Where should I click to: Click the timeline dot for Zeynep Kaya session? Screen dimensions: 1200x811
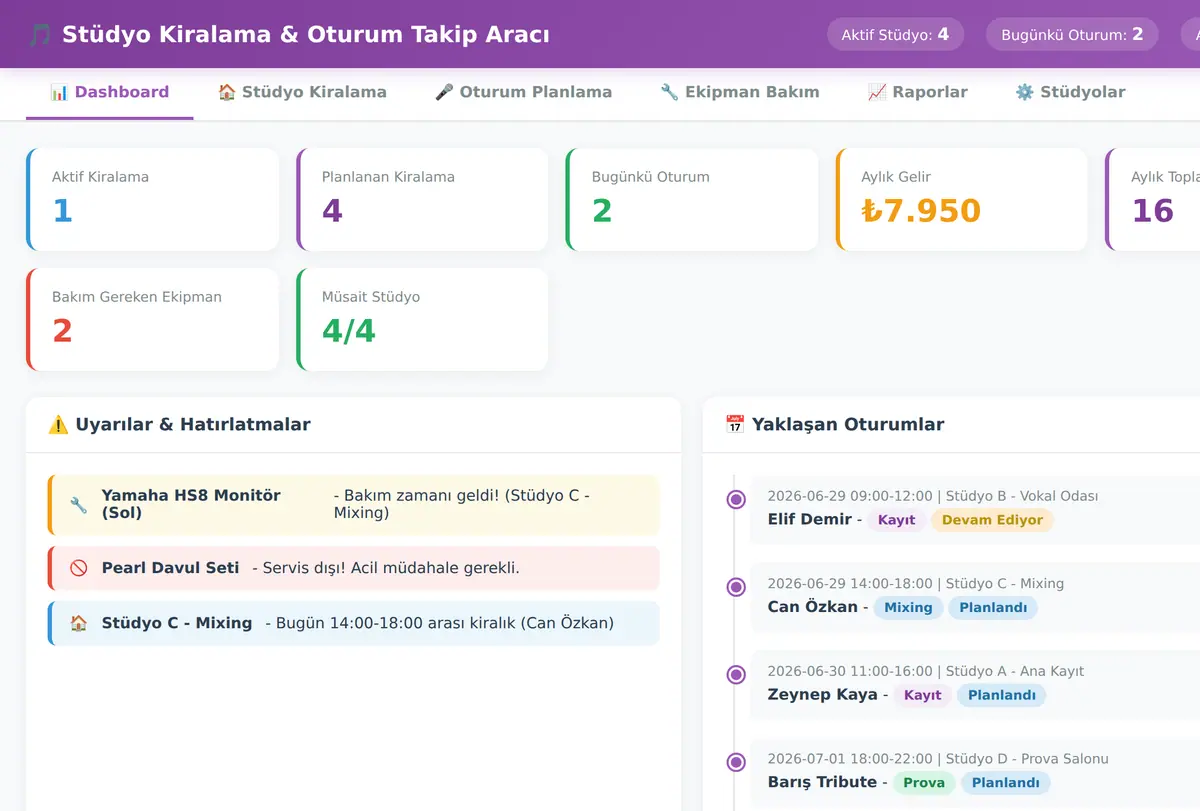click(736, 675)
